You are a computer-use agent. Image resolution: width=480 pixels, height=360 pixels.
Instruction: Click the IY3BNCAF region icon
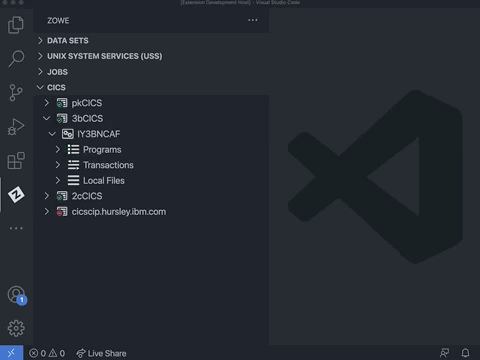68,134
